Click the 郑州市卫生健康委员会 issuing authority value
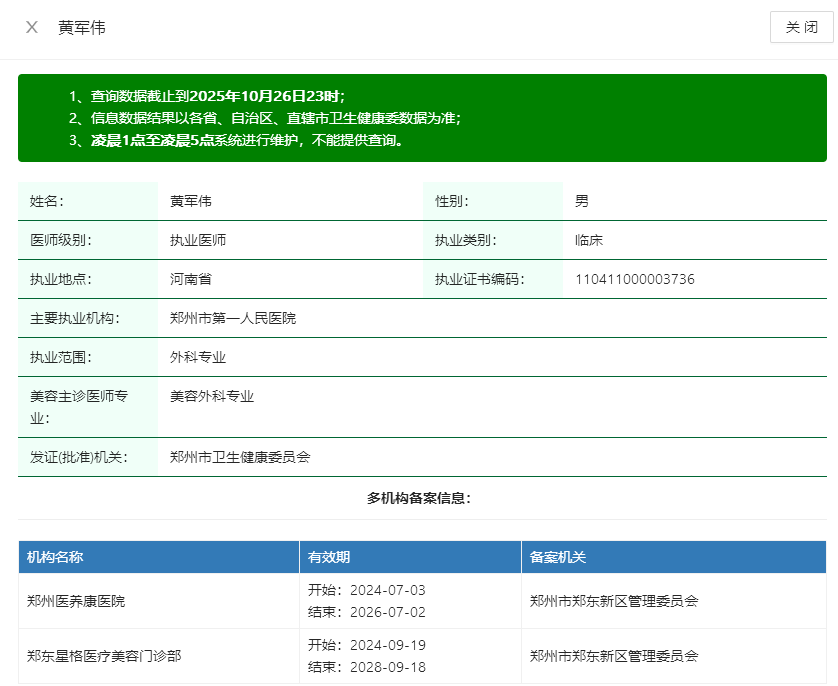Image resolution: width=838 pixels, height=686 pixels. 240,457
